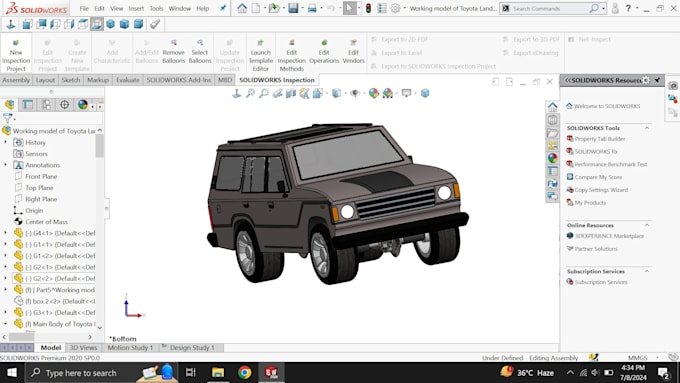The width and height of the screenshot is (680, 383).
Task: Expand History tree node
Action: pyautogui.click(x=6, y=142)
